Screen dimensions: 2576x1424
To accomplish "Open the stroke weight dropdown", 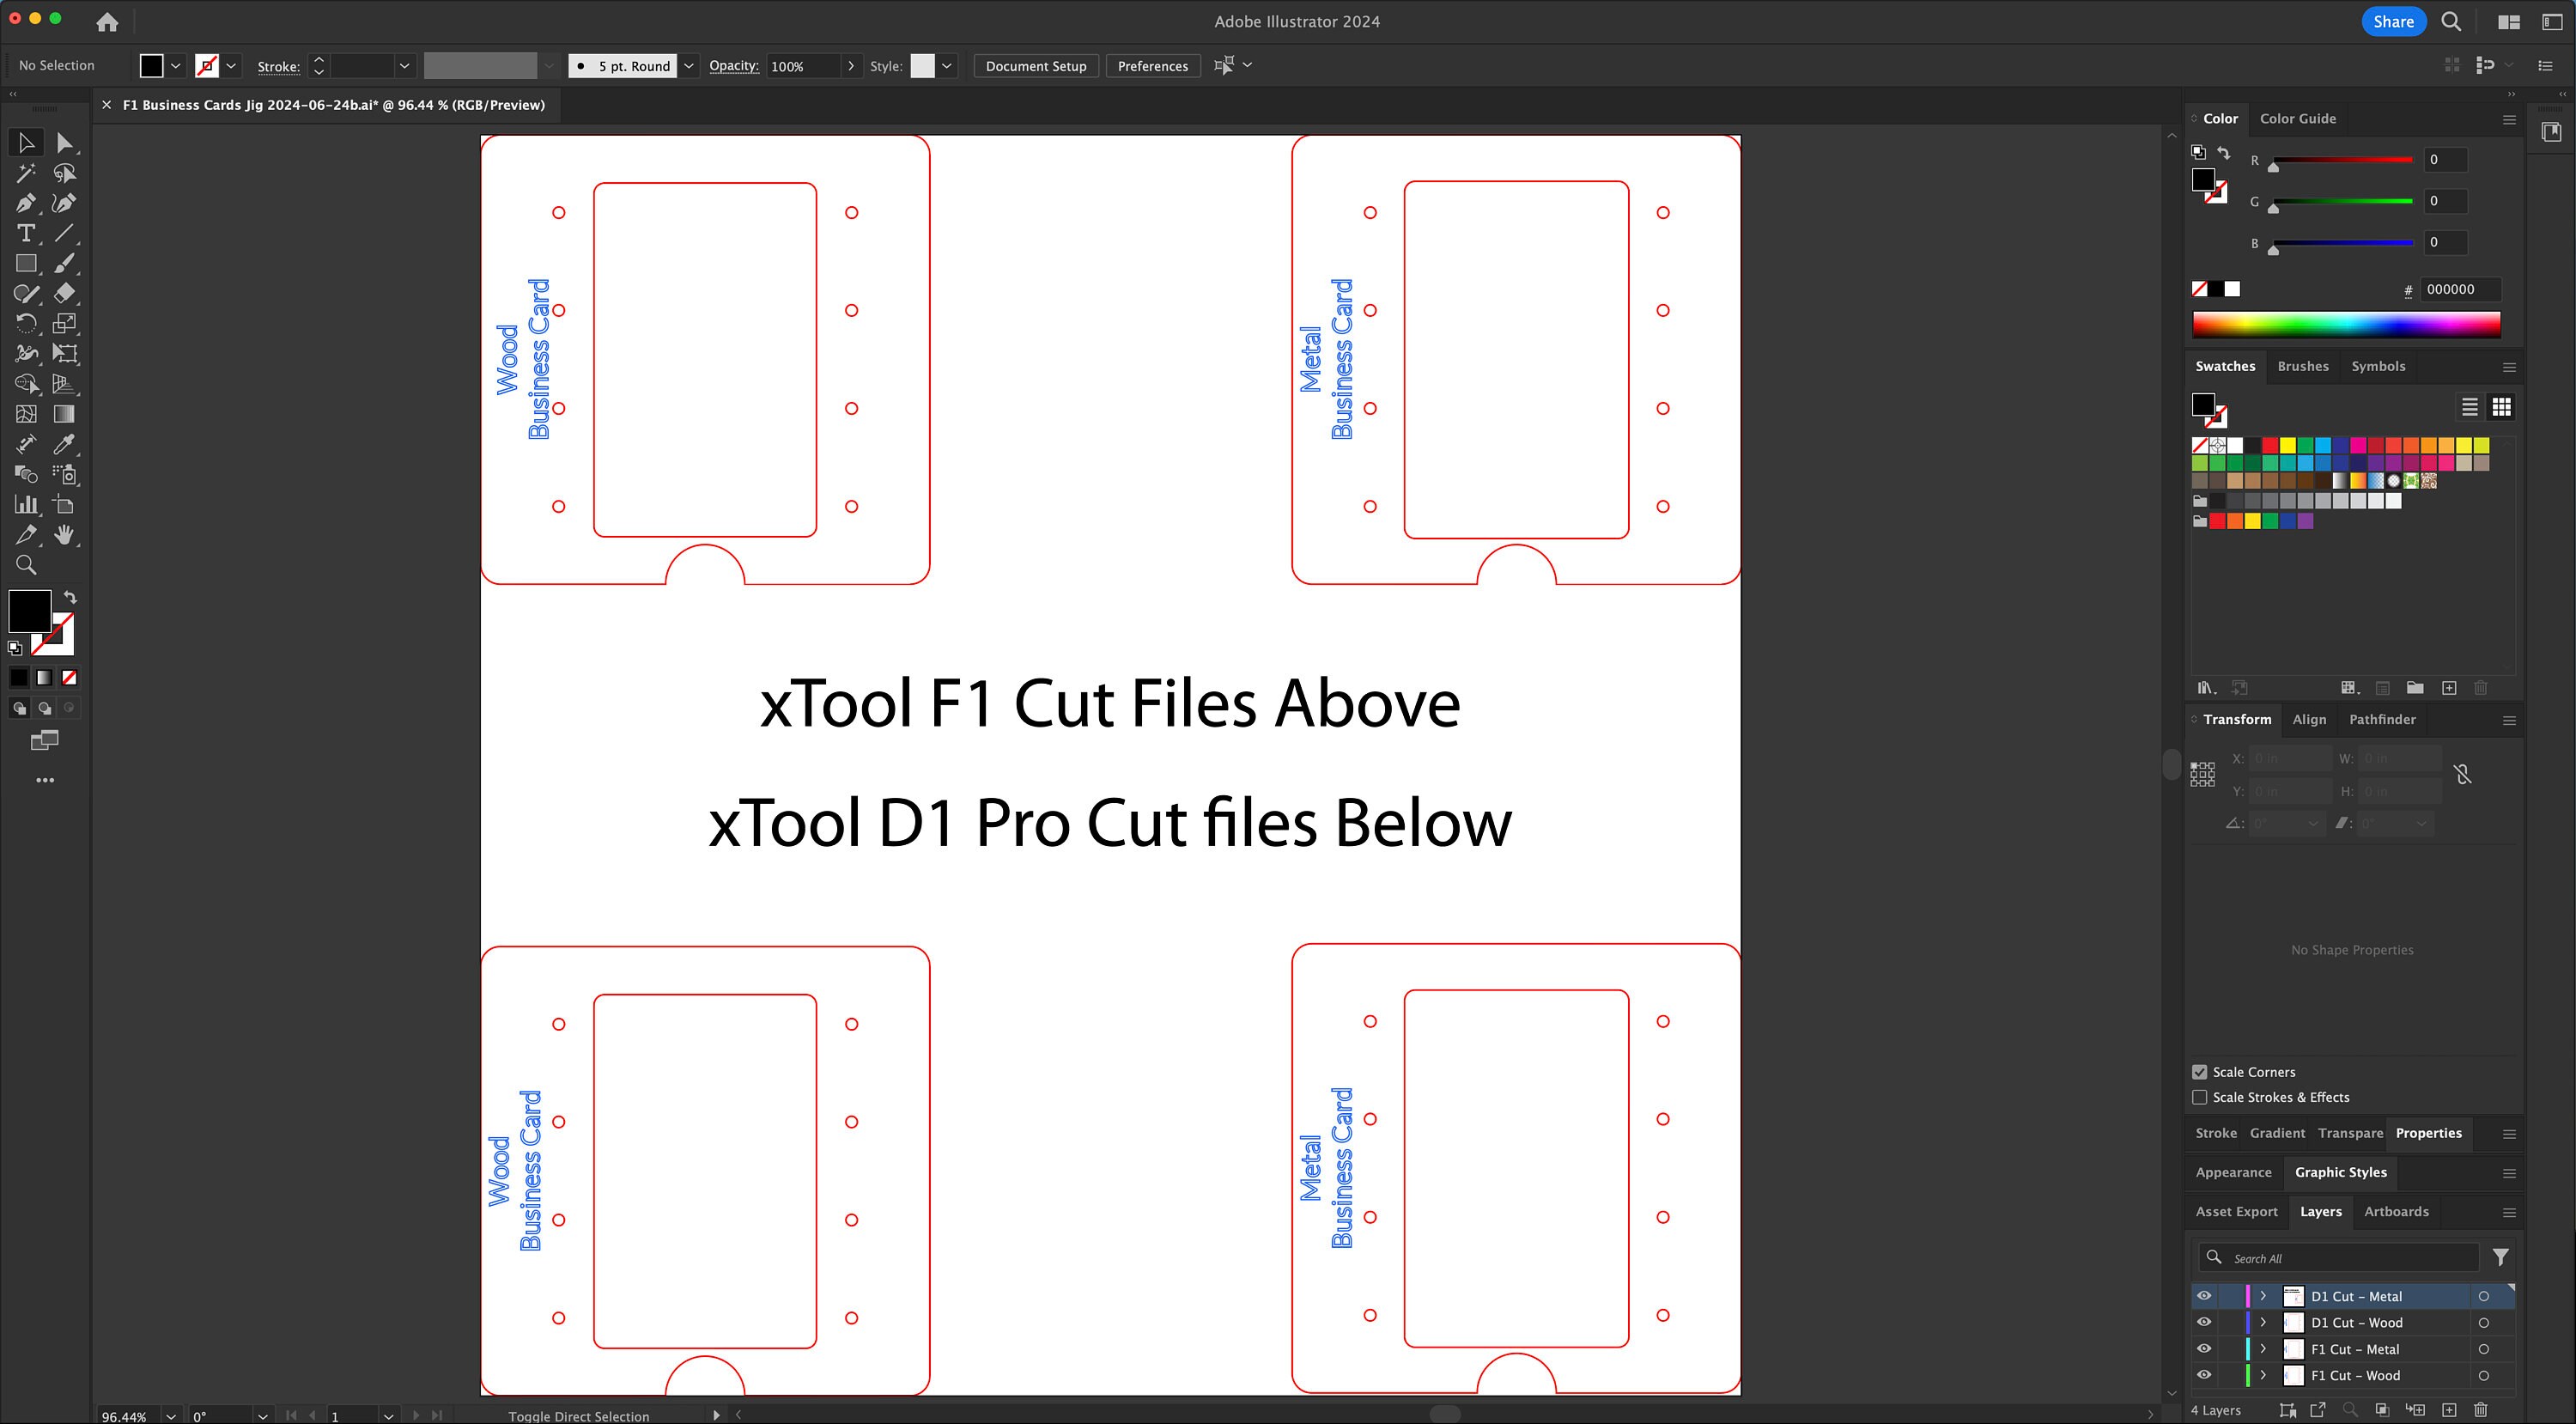I will click(404, 66).
